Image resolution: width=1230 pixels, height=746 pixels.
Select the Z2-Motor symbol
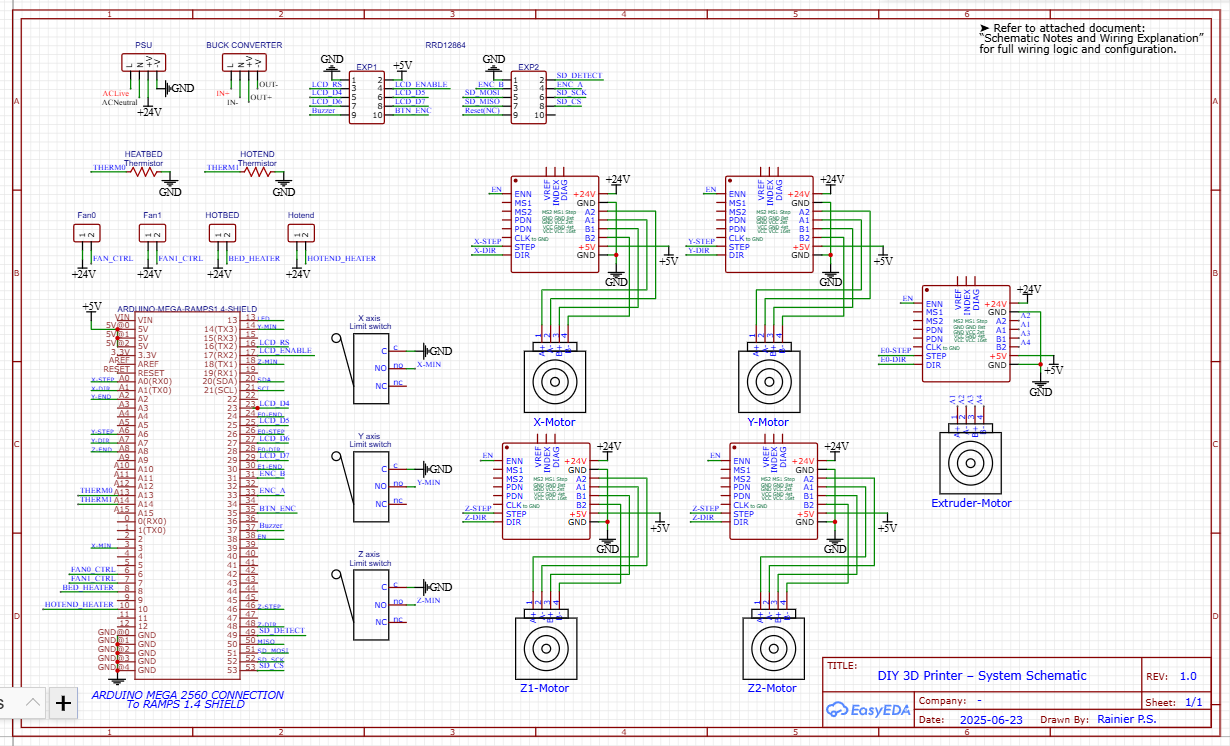(x=775, y=648)
